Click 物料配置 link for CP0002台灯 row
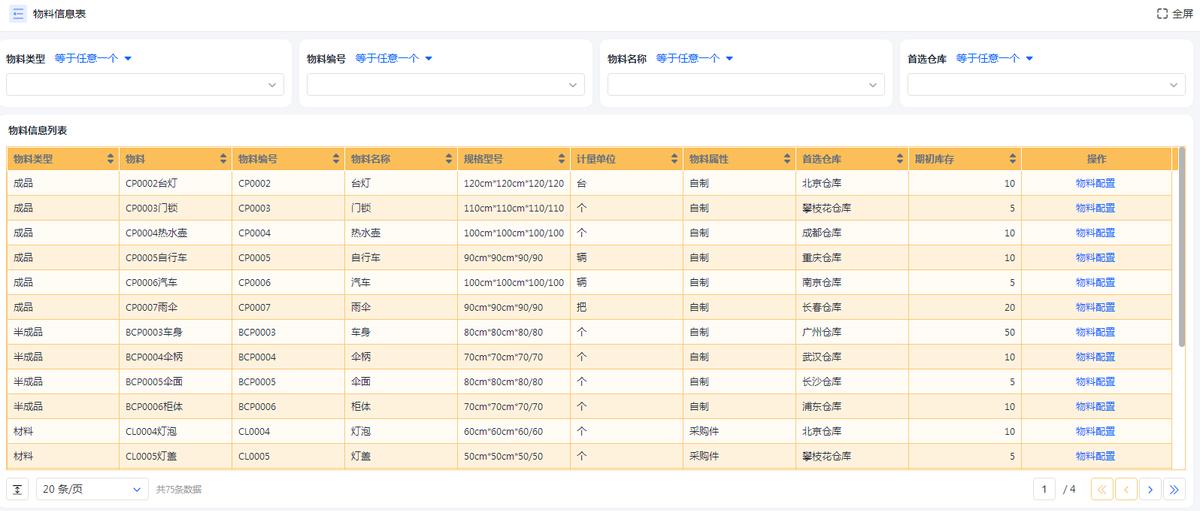This screenshot has height=511, width=1200. coord(1095,183)
